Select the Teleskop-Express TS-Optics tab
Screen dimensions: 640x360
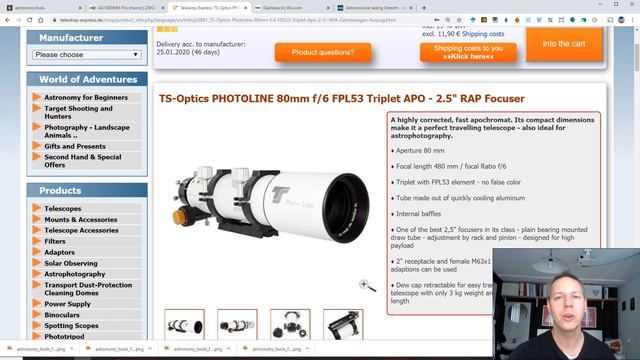pyautogui.click(x=209, y=8)
